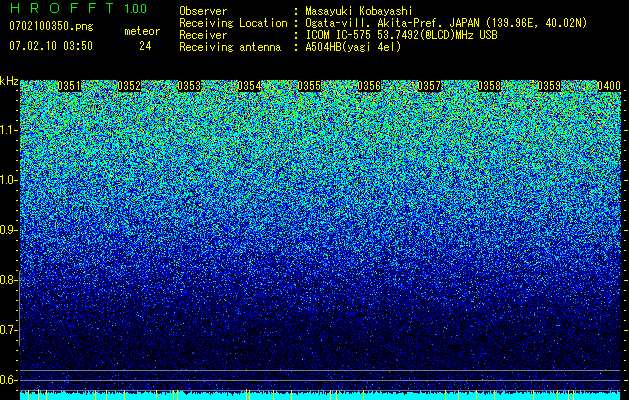Click observer name Masayuki Kobayashi
The image size is (629, 400).
click(x=359, y=11)
